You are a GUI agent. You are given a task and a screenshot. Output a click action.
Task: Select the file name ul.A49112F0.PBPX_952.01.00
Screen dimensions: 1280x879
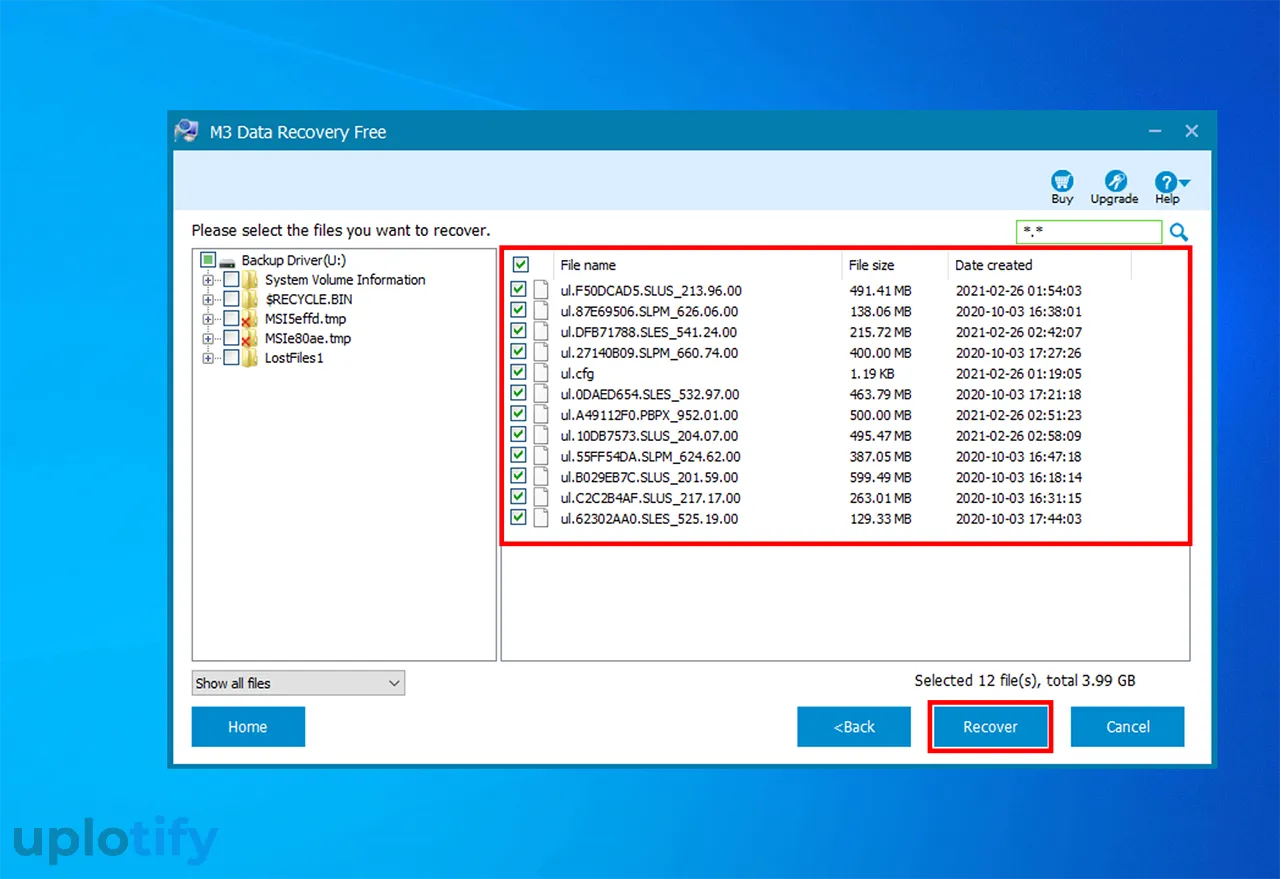point(649,414)
